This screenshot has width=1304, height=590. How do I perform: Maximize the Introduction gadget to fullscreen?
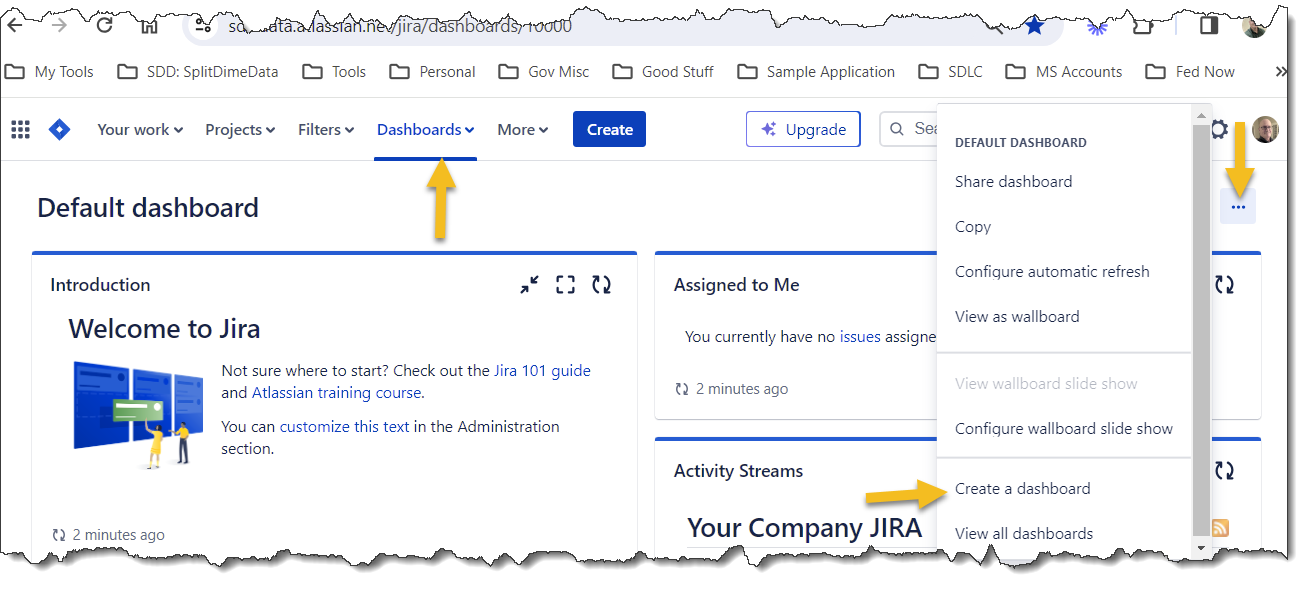[565, 285]
